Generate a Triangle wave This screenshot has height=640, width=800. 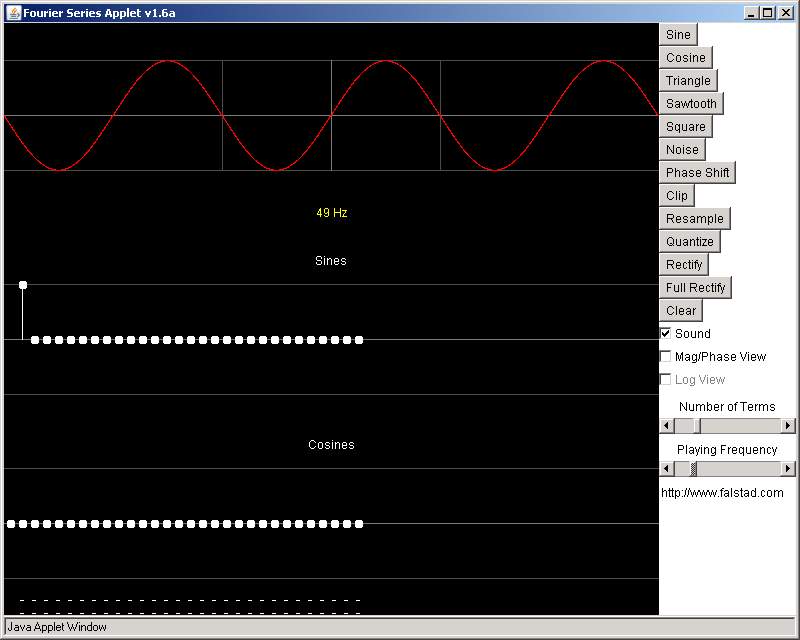pos(688,81)
